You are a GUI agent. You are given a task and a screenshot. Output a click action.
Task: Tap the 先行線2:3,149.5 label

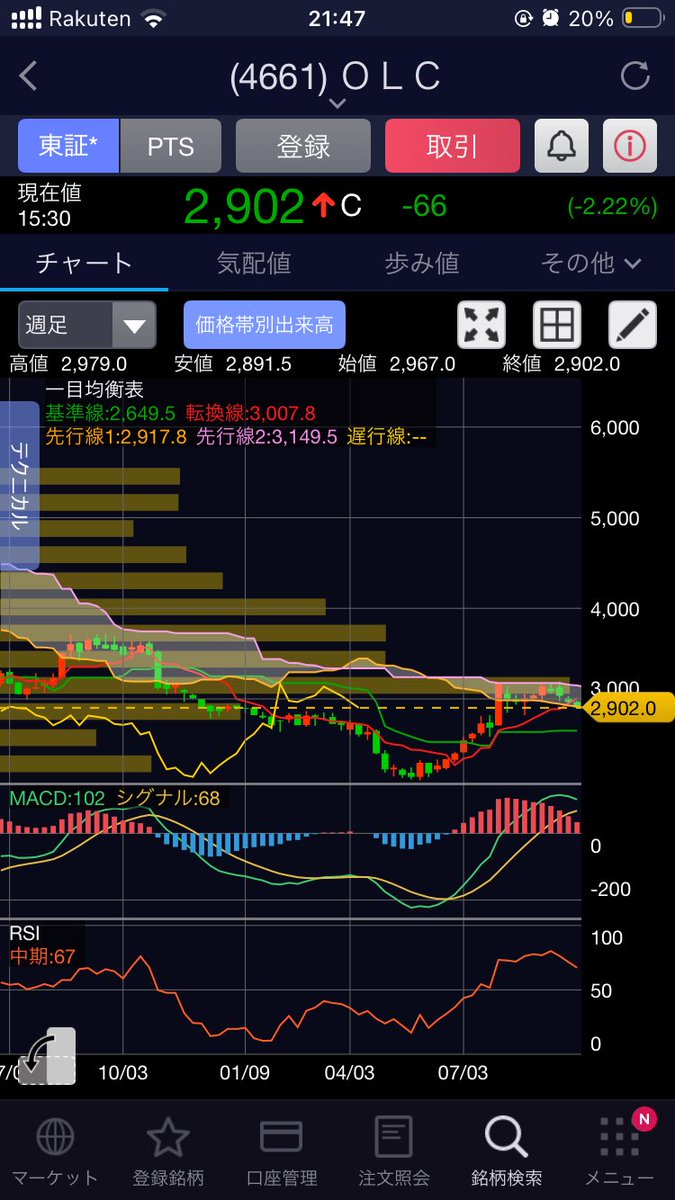(266, 436)
